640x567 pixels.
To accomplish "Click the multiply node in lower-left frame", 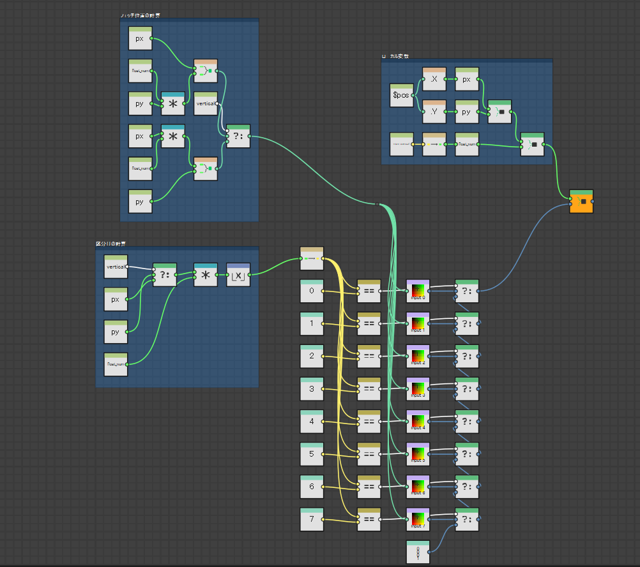I will (x=205, y=274).
